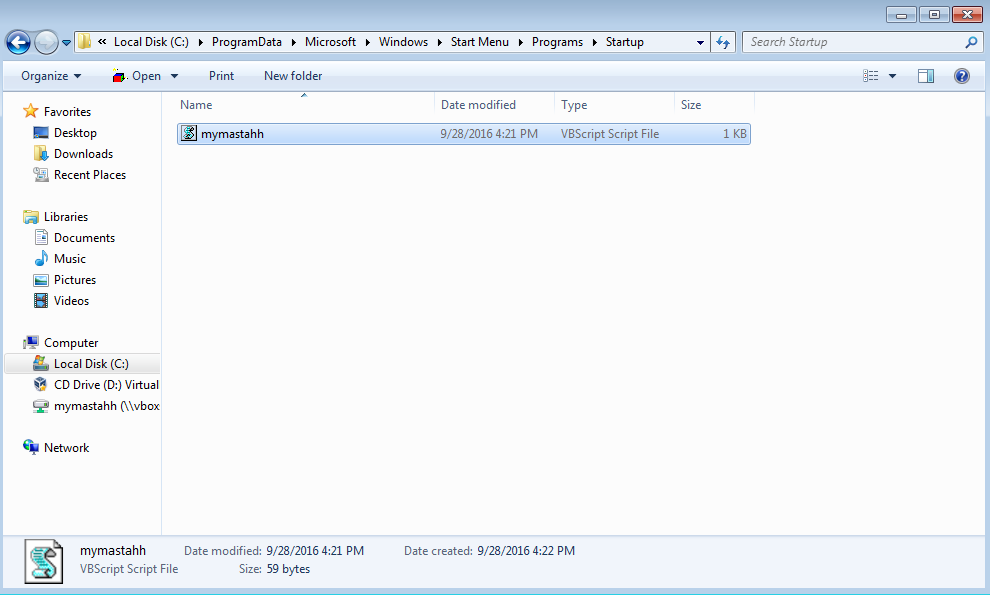990x595 pixels.
Task: Sort by Date modified column
Action: click(x=494, y=105)
